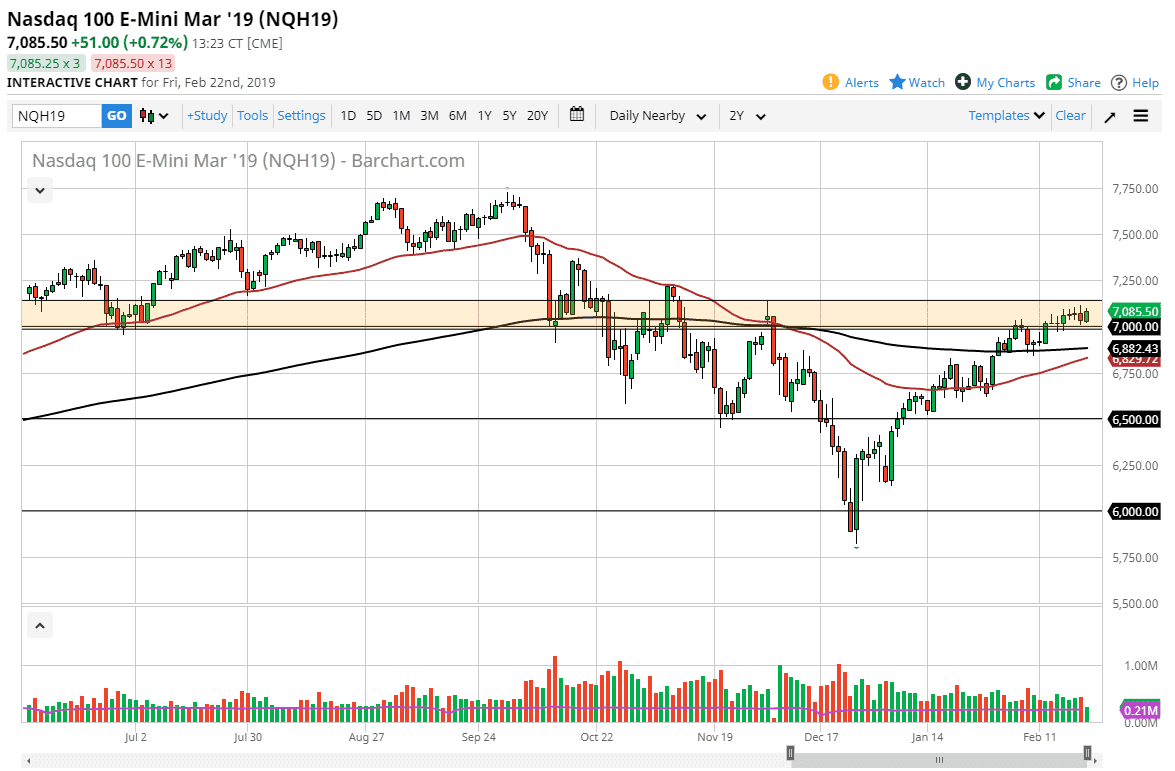Open the calendar date picker icon
This screenshot has width=1175, height=771.
pos(577,115)
